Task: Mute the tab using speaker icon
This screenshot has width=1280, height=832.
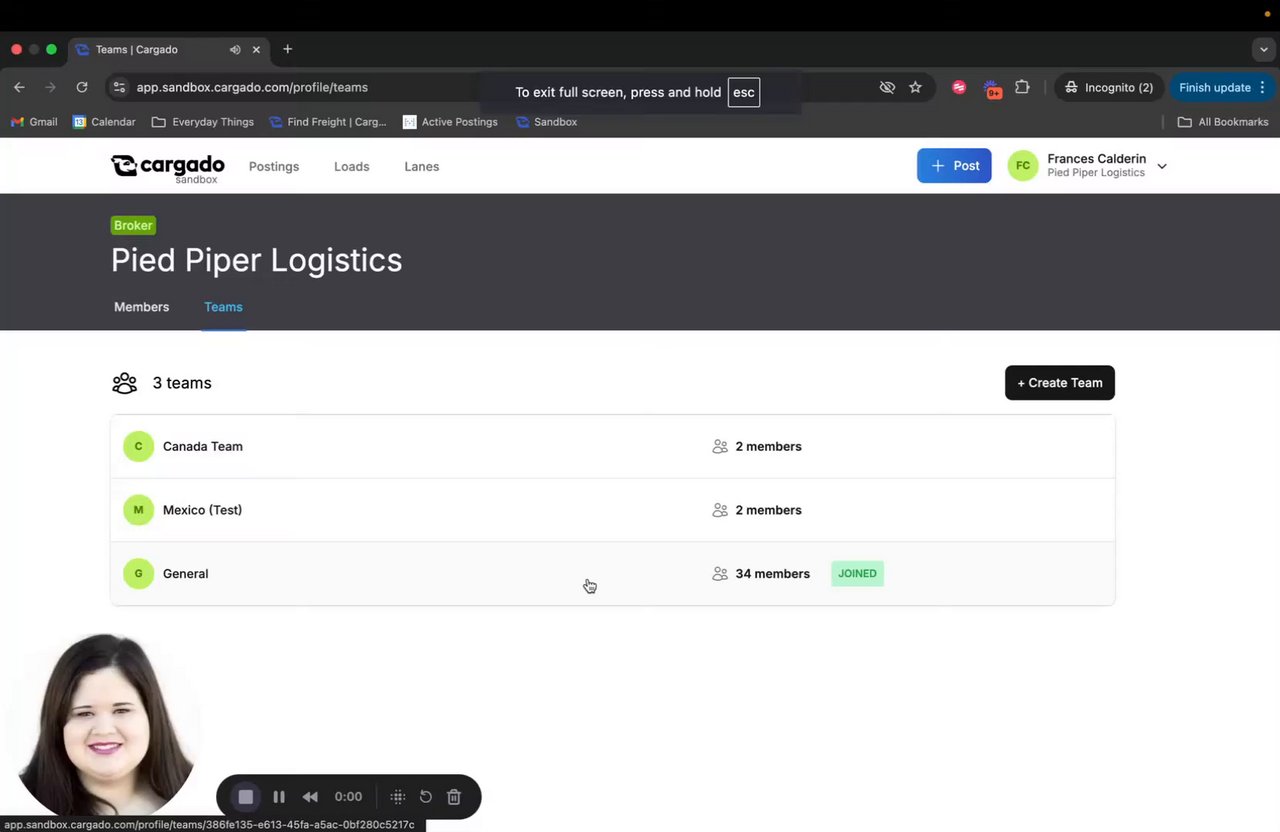Action: point(235,49)
